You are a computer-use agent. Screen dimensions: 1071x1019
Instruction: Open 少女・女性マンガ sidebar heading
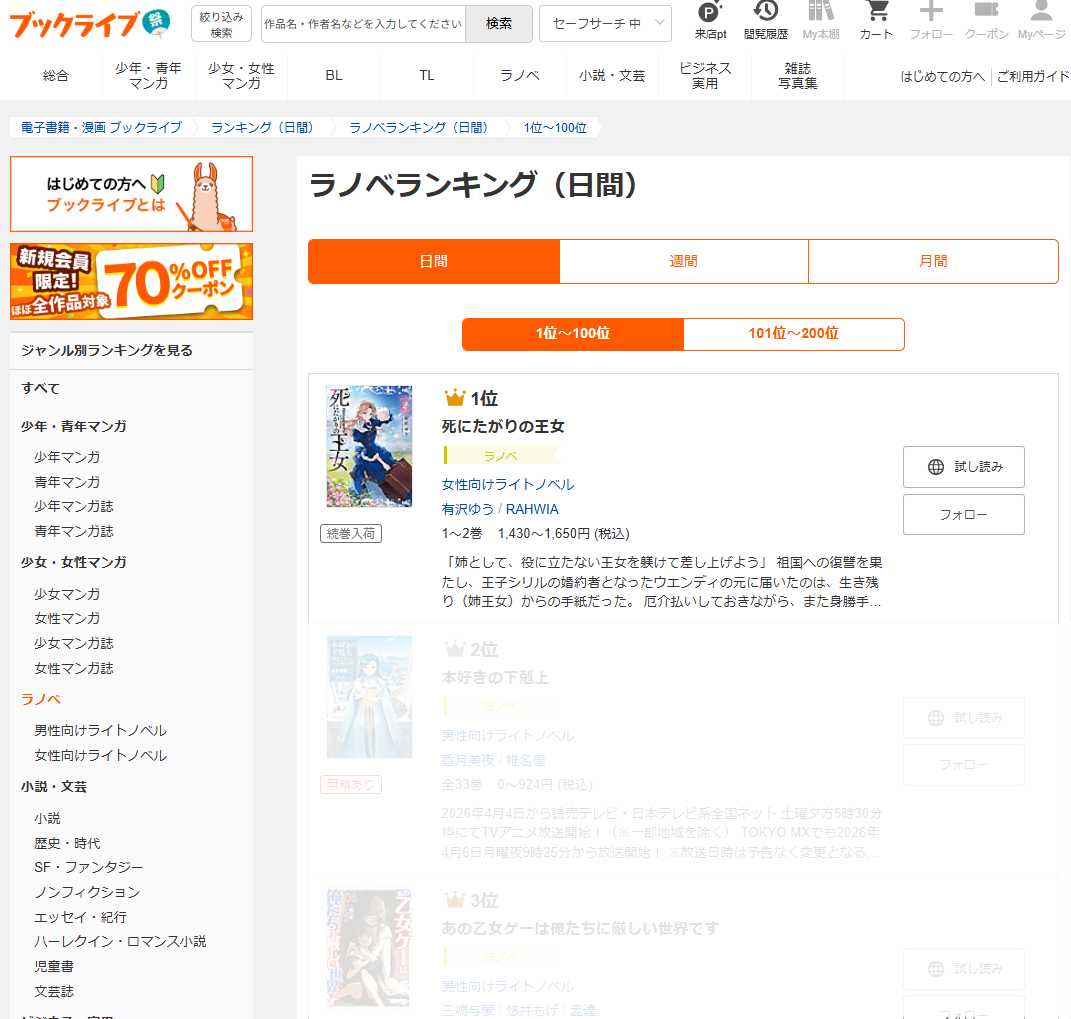[74, 563]
